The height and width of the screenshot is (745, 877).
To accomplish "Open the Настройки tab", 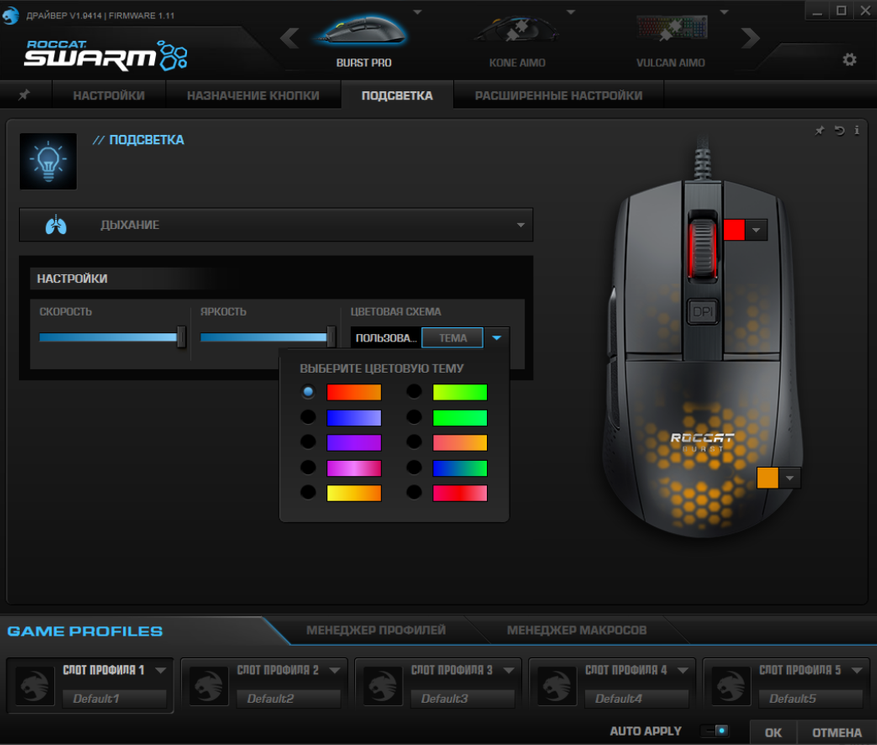I will (x=109, y=96).
